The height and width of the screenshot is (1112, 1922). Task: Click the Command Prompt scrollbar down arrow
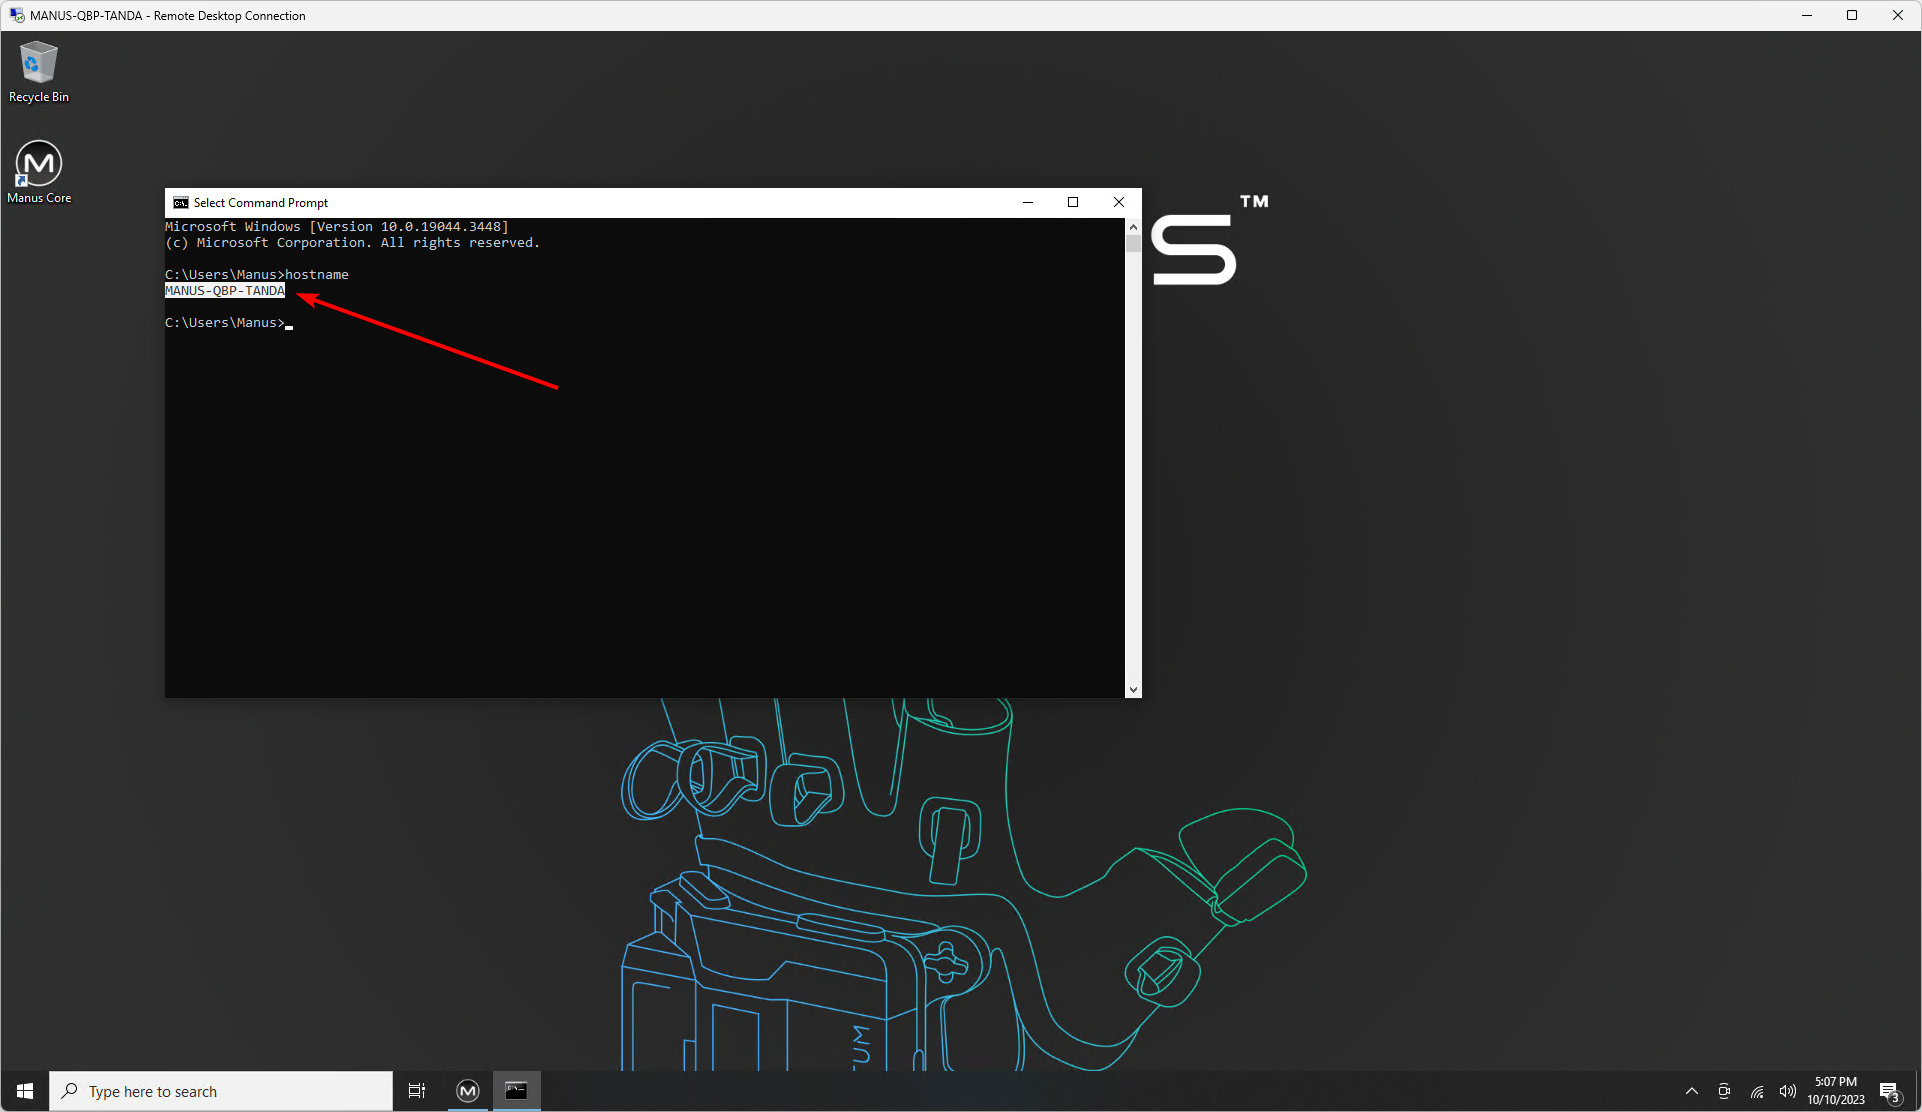pos(1133,689)
